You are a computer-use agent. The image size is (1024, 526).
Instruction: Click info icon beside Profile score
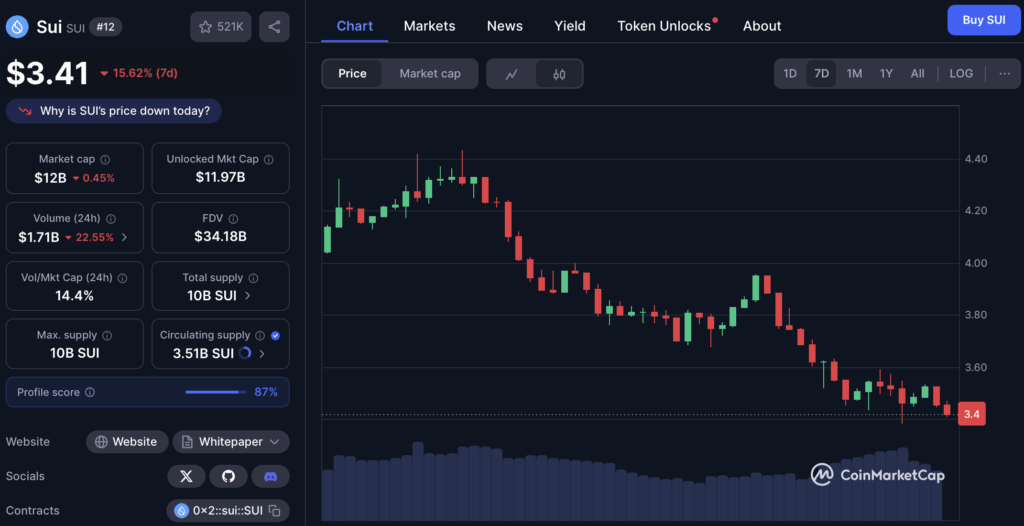pyautogui.click(x=90, y=392)
